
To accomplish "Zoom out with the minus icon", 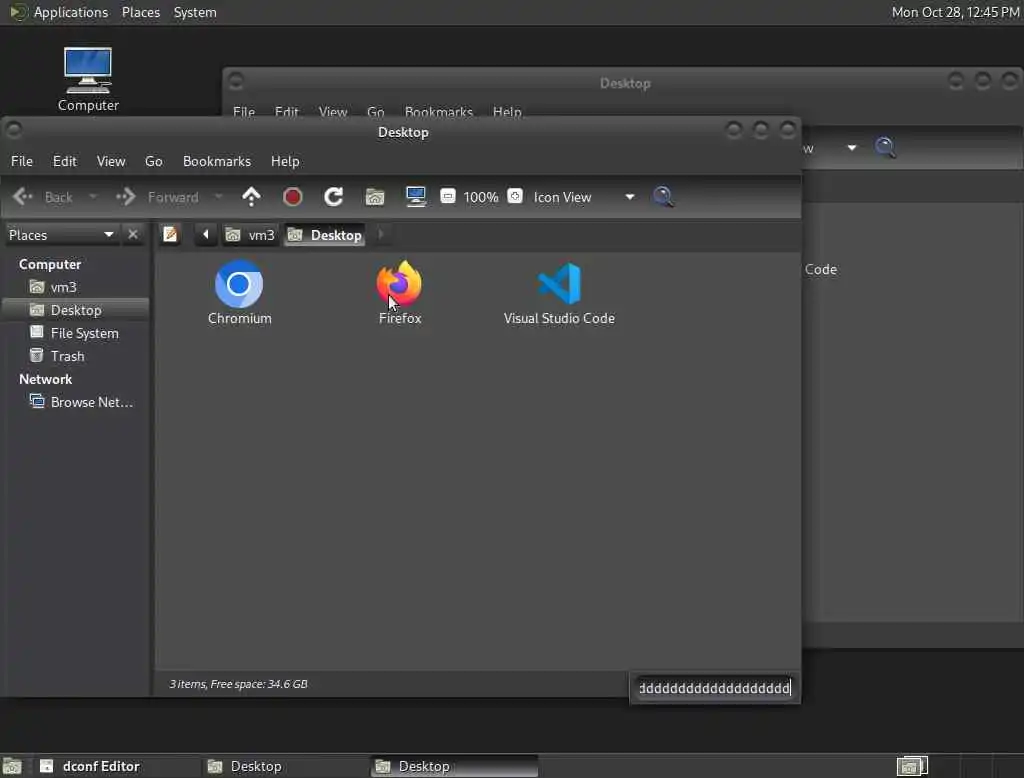I will 448,196.
